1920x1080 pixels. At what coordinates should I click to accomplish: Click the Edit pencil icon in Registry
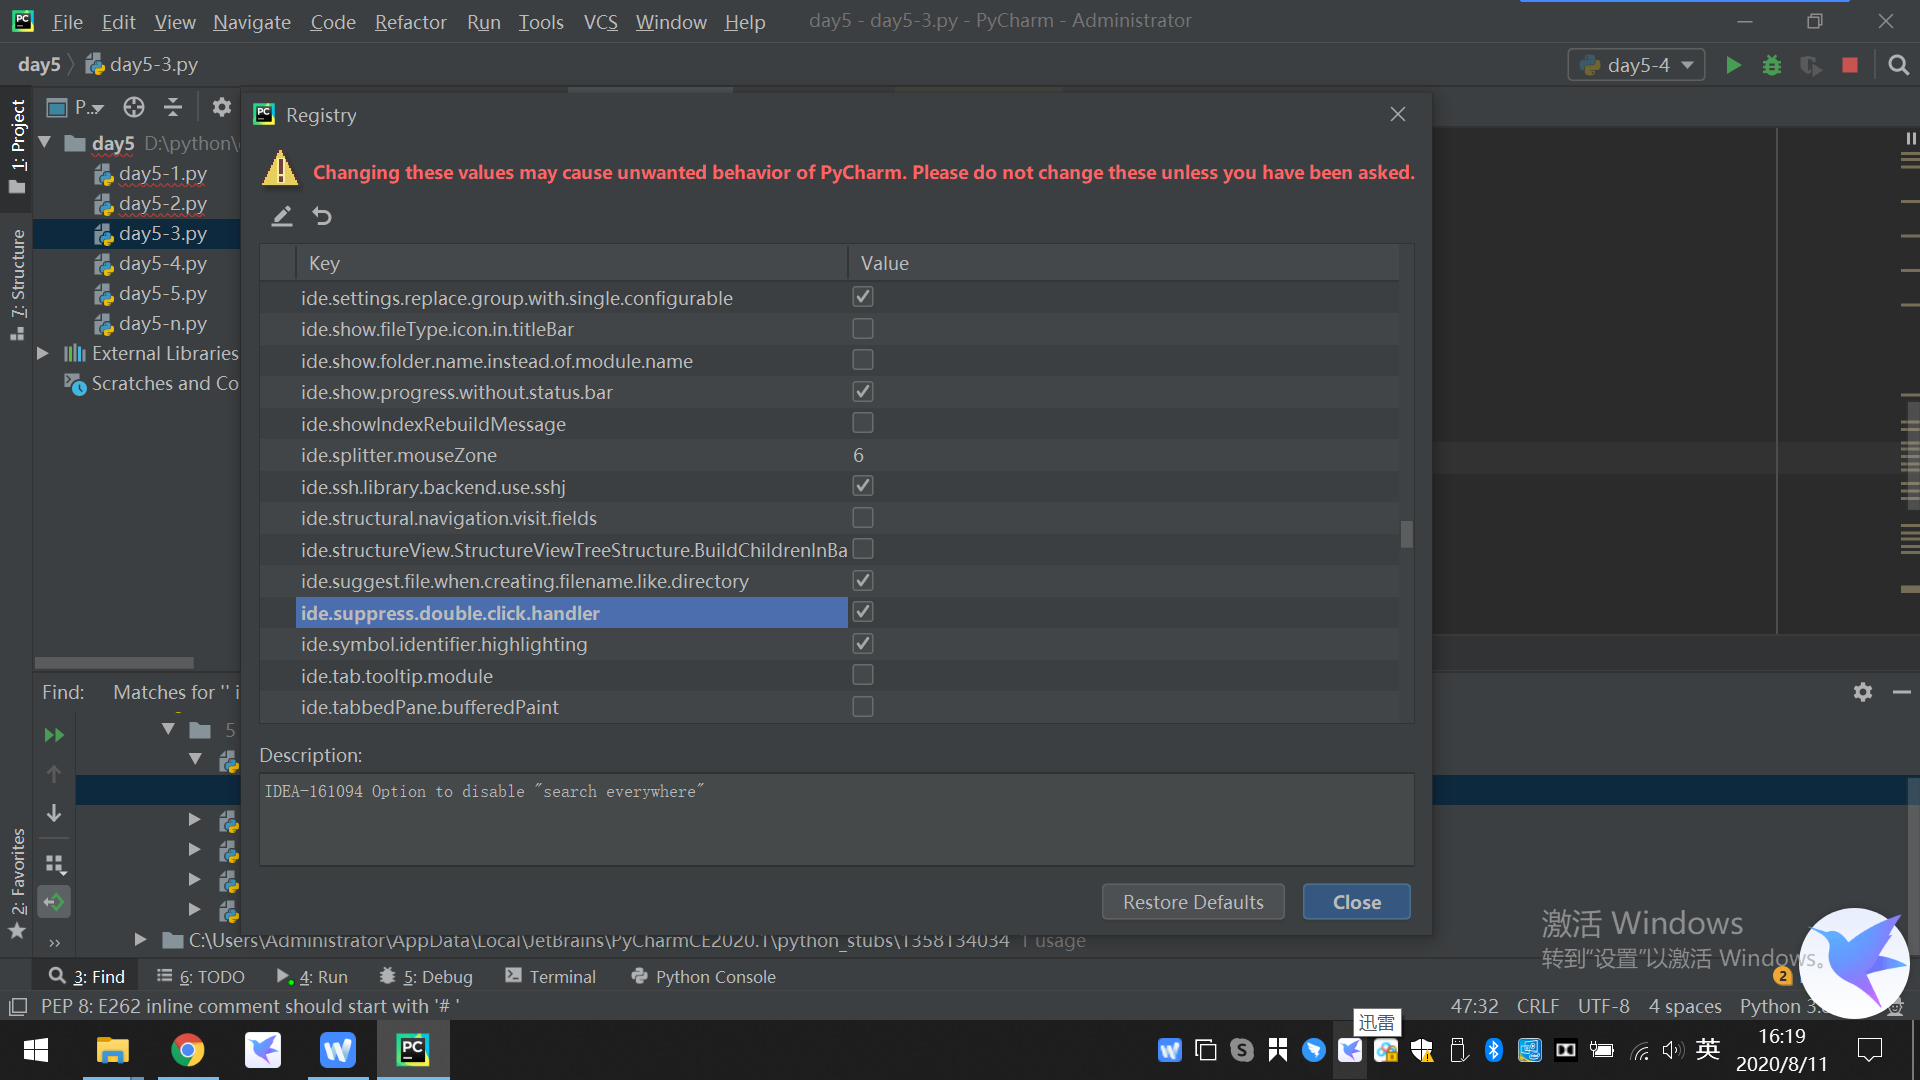(x=282, y=216)
